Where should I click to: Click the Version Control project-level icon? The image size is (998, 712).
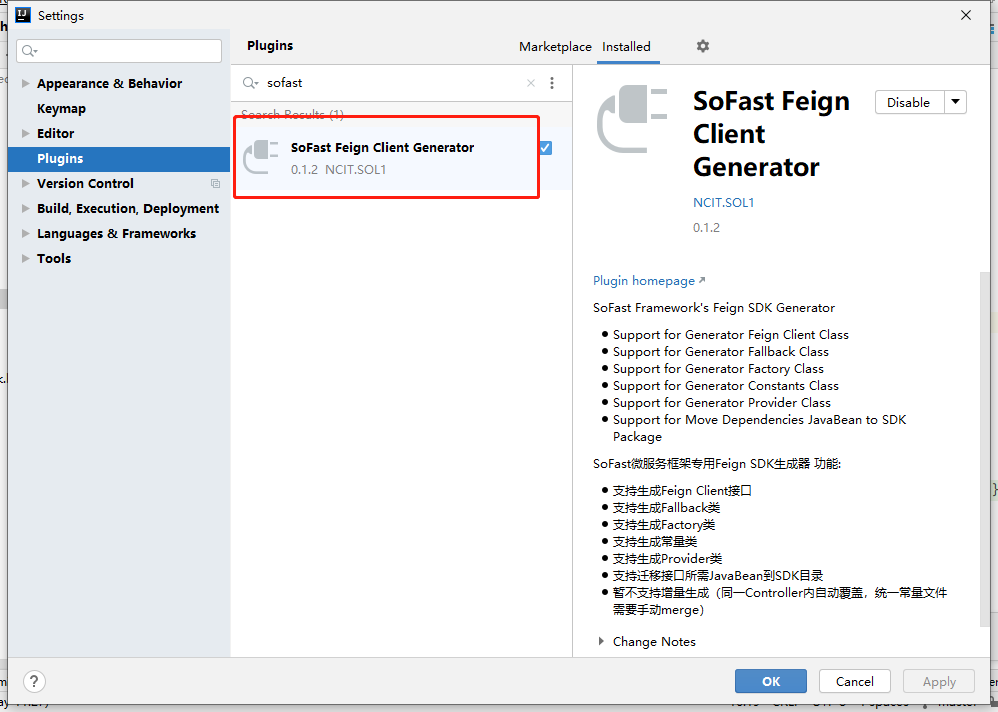coord(215,184)
